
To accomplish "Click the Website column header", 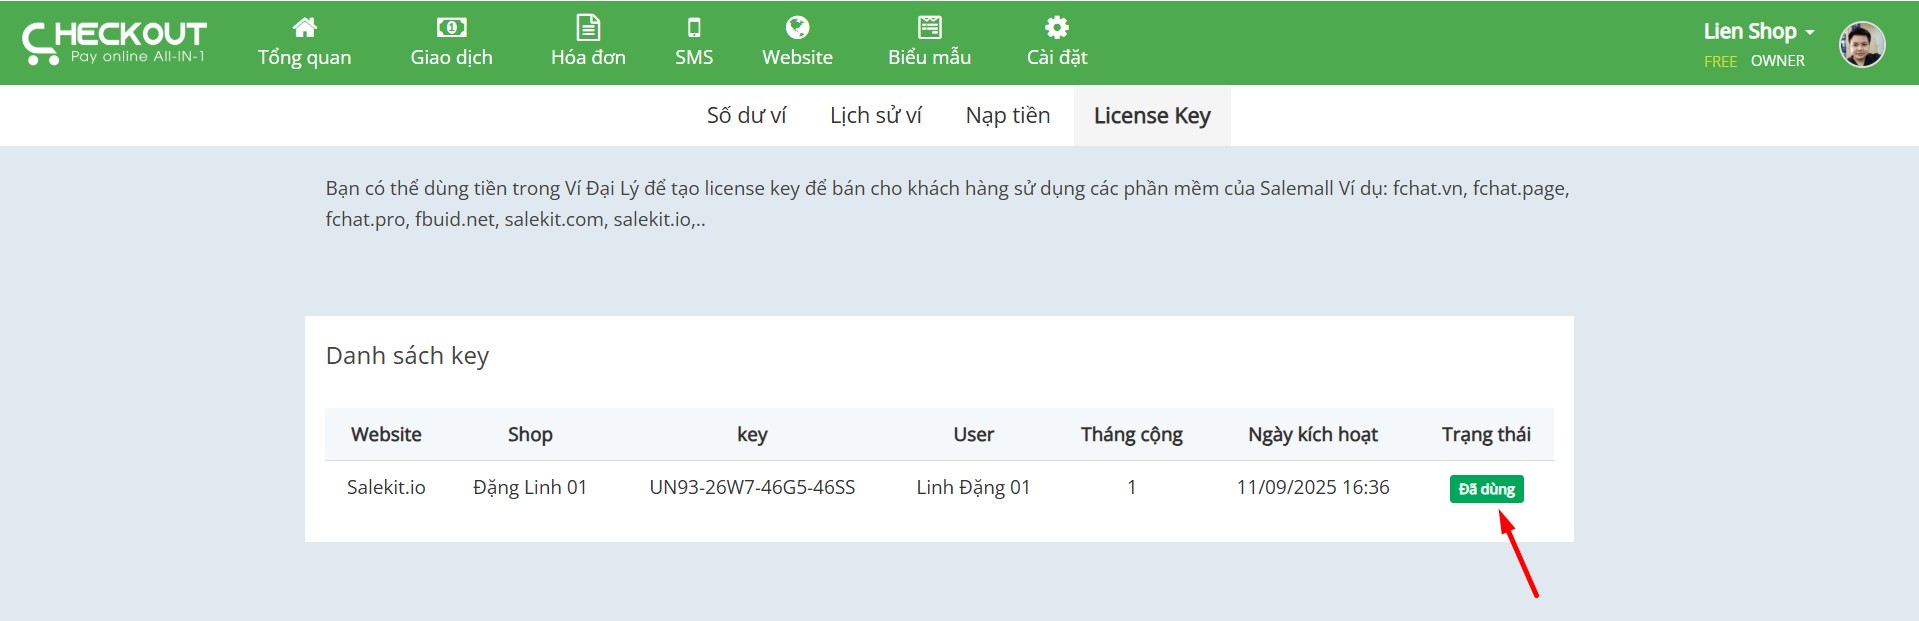I will [x=386, y=434].
